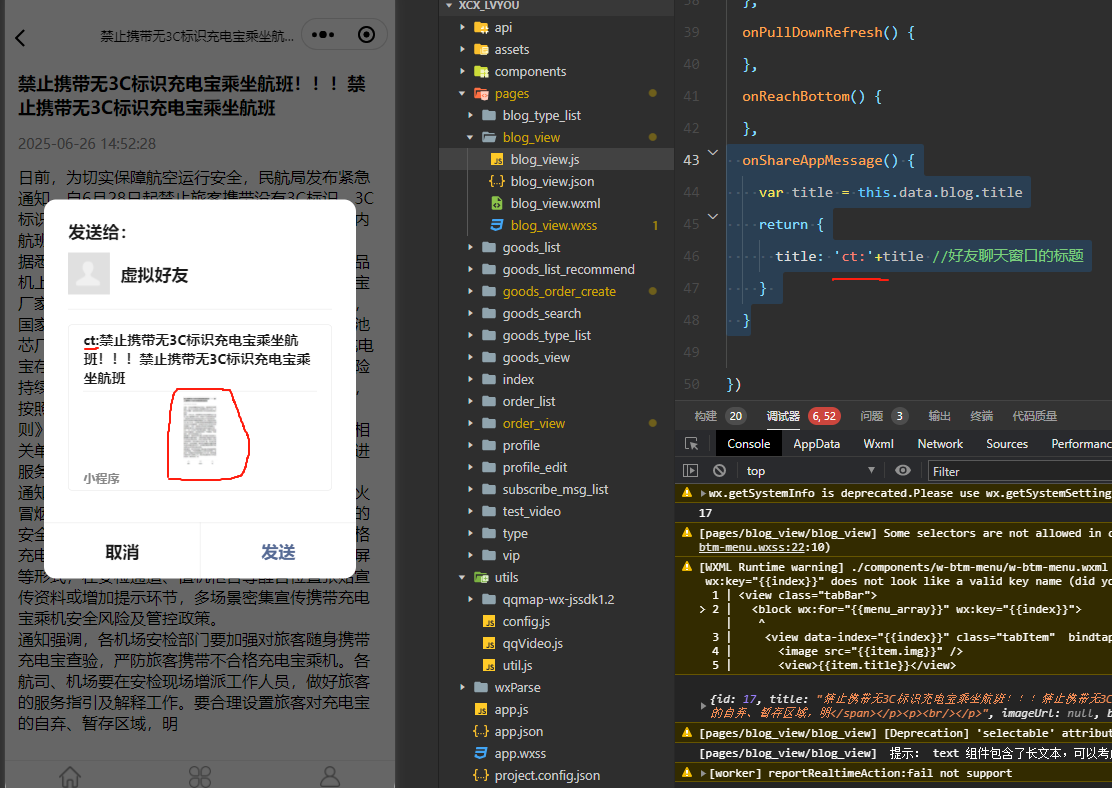Collapse the blog_view folder
Viewport: 1112px width, 788px height.
487,137
